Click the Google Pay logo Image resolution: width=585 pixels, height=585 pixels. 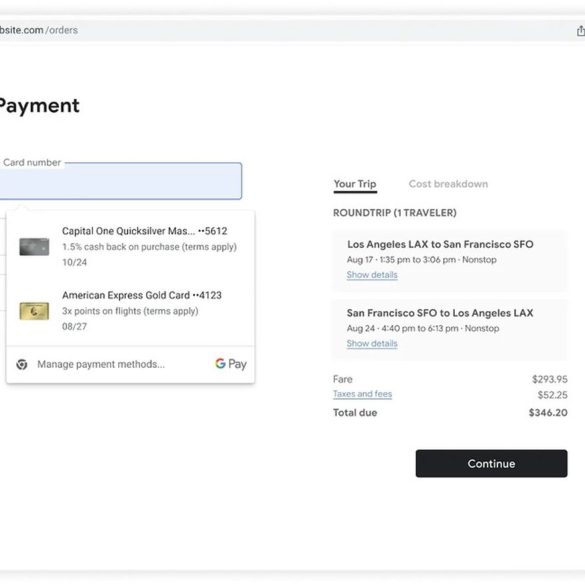tap(231, 364)
